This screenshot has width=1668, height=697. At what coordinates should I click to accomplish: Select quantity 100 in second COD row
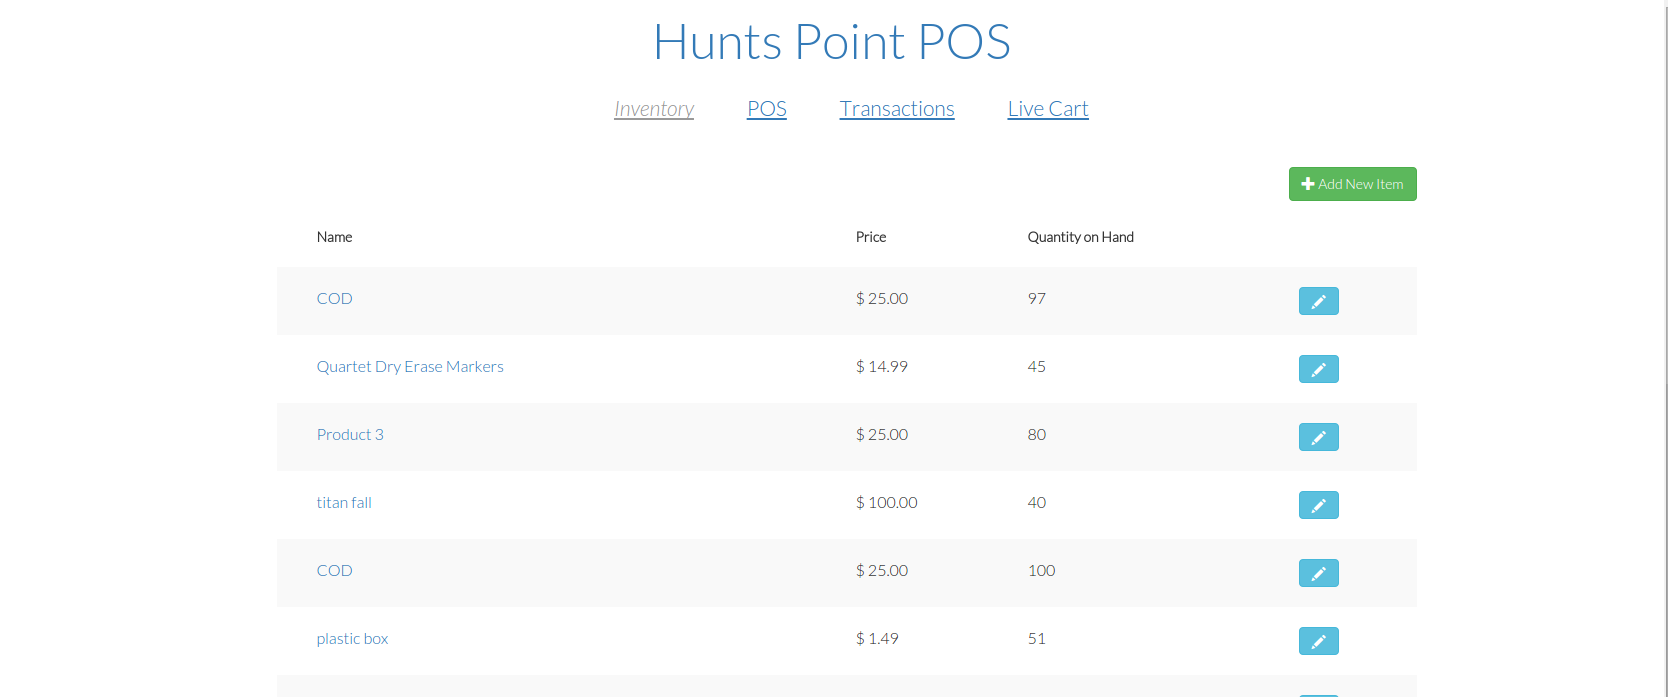(1042, 570)
